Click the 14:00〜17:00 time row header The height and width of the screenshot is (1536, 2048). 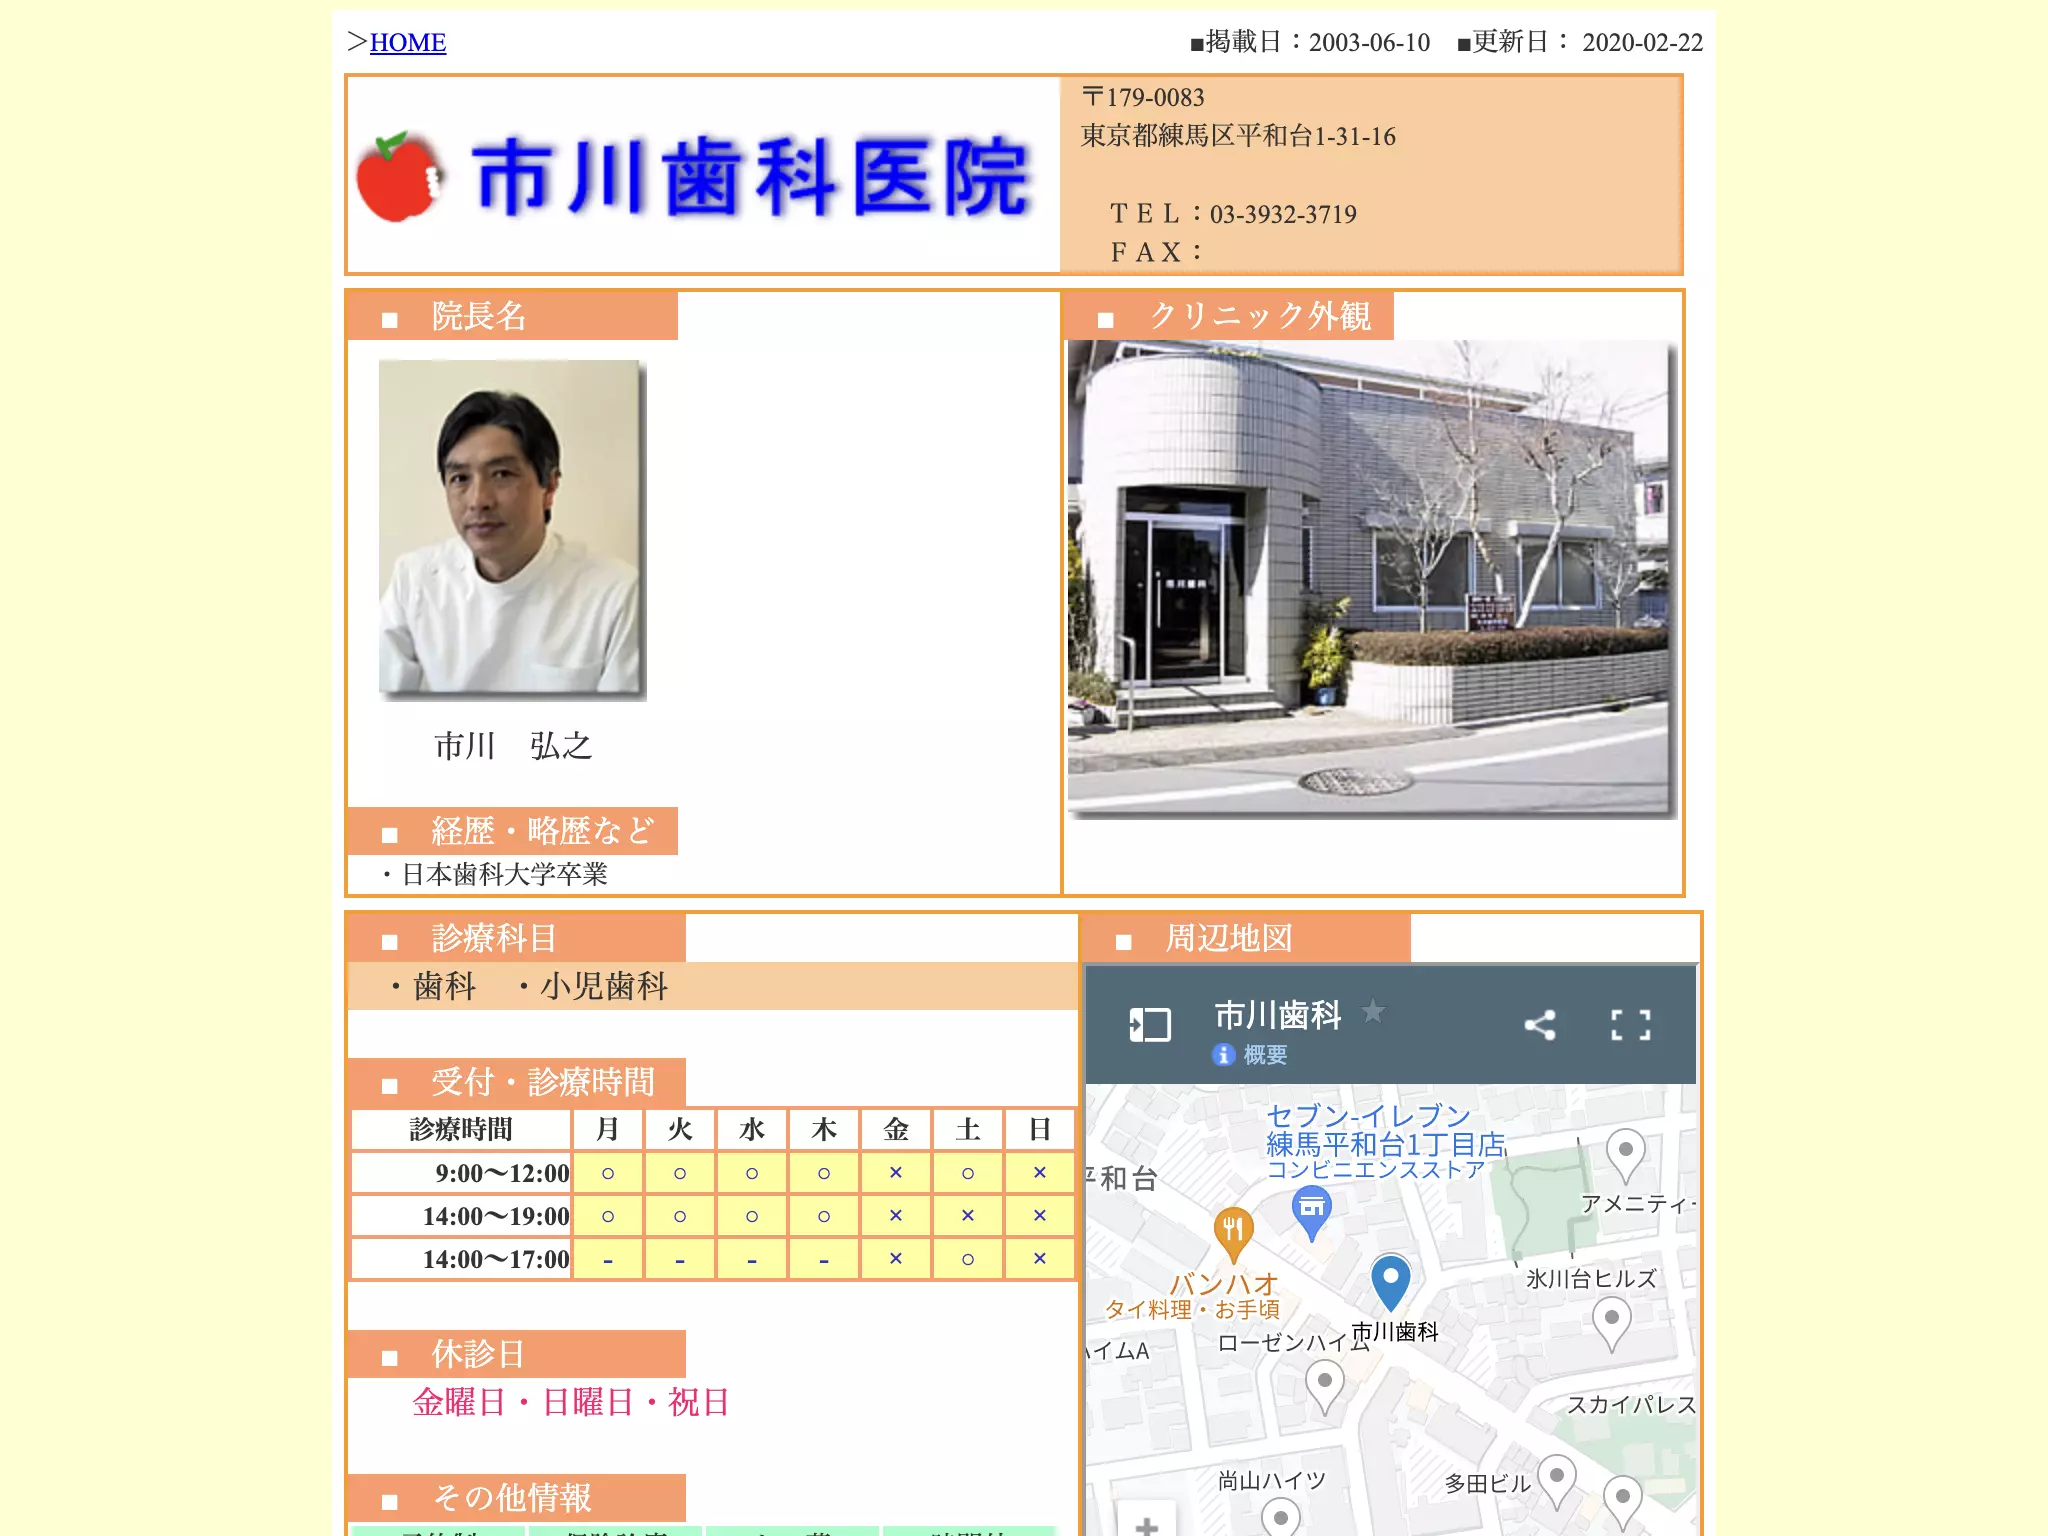[461, 1259]
